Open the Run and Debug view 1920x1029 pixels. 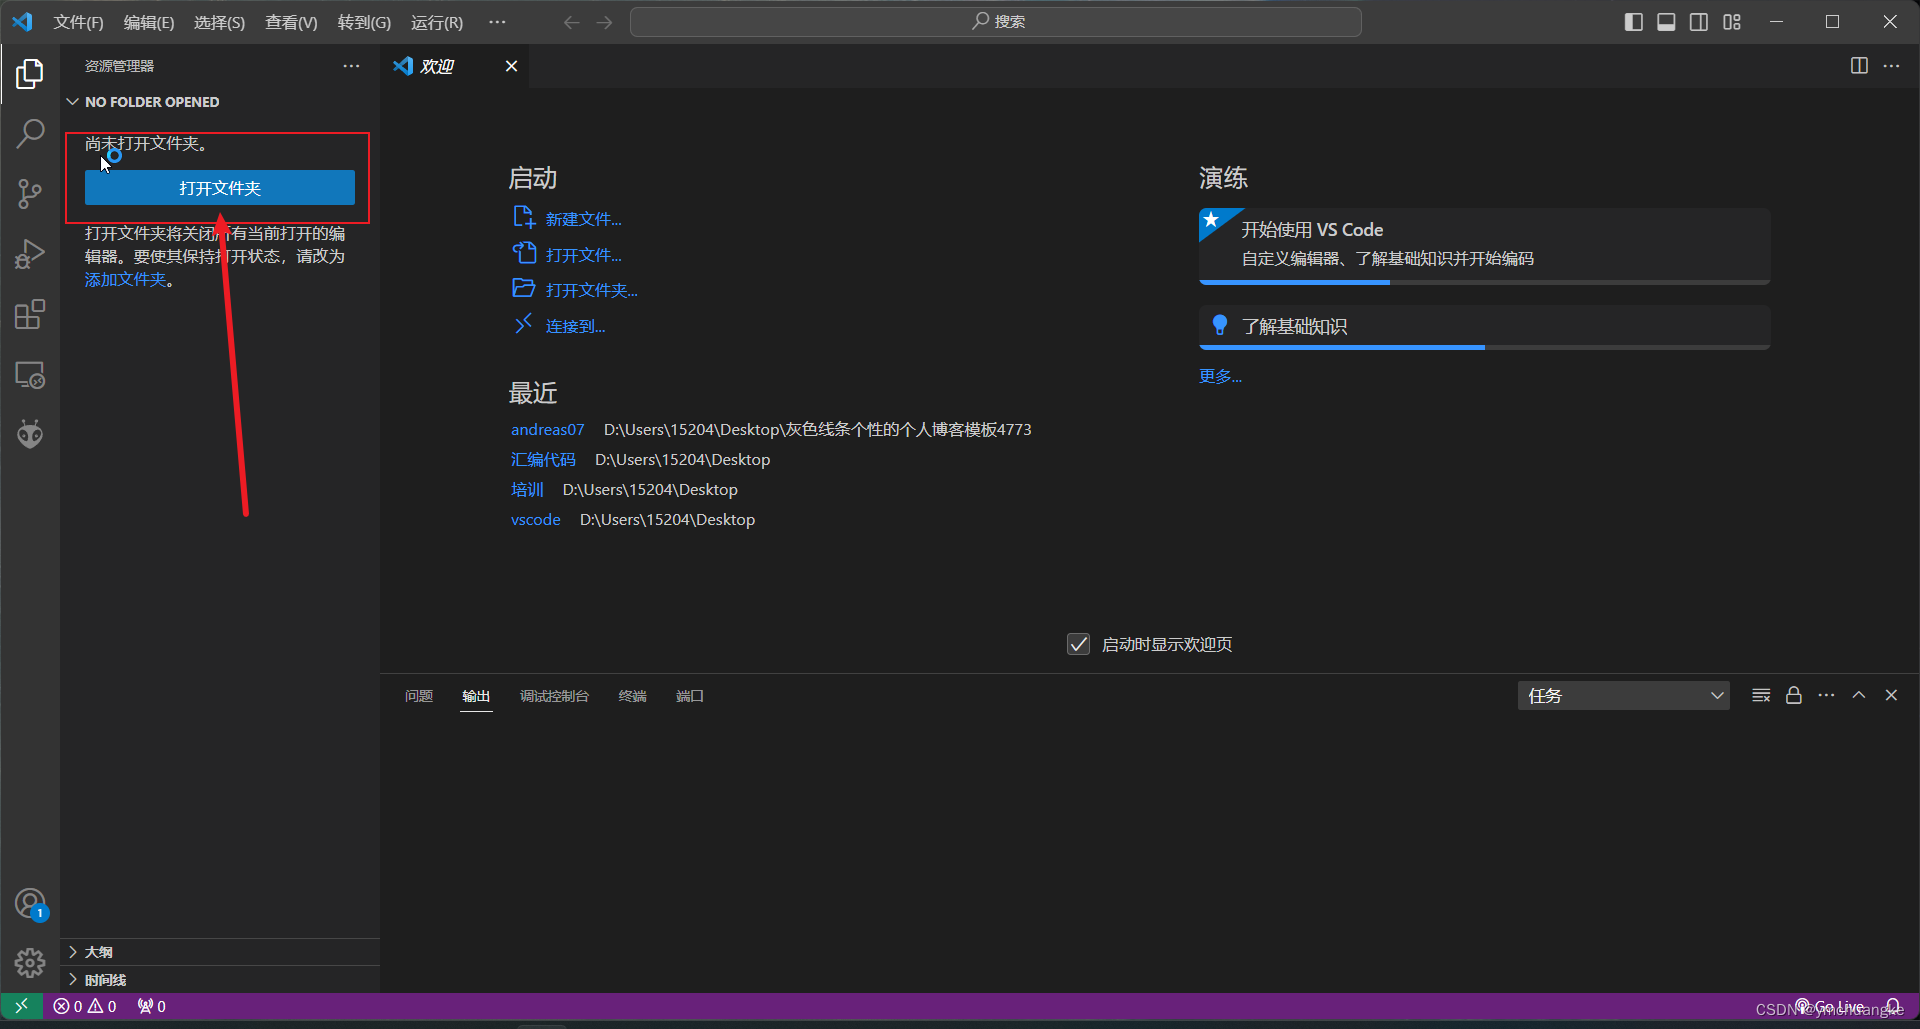click(x=30, y=254)
